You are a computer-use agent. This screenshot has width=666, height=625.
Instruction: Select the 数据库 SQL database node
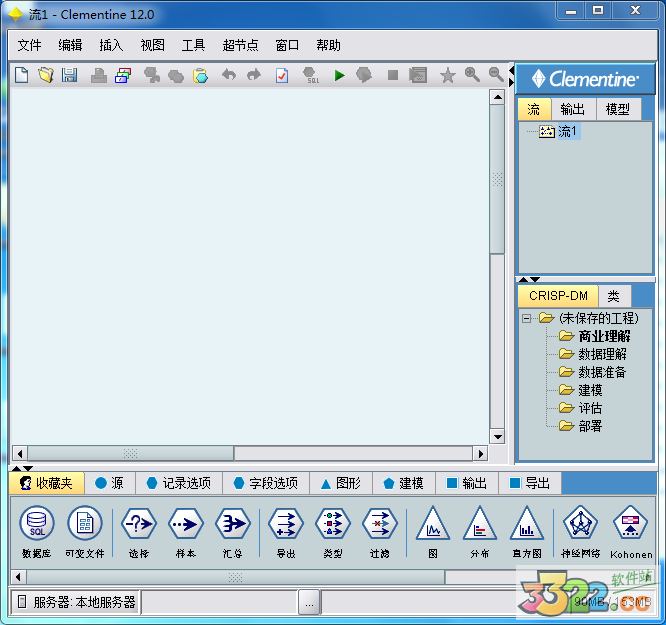(37, 532)
